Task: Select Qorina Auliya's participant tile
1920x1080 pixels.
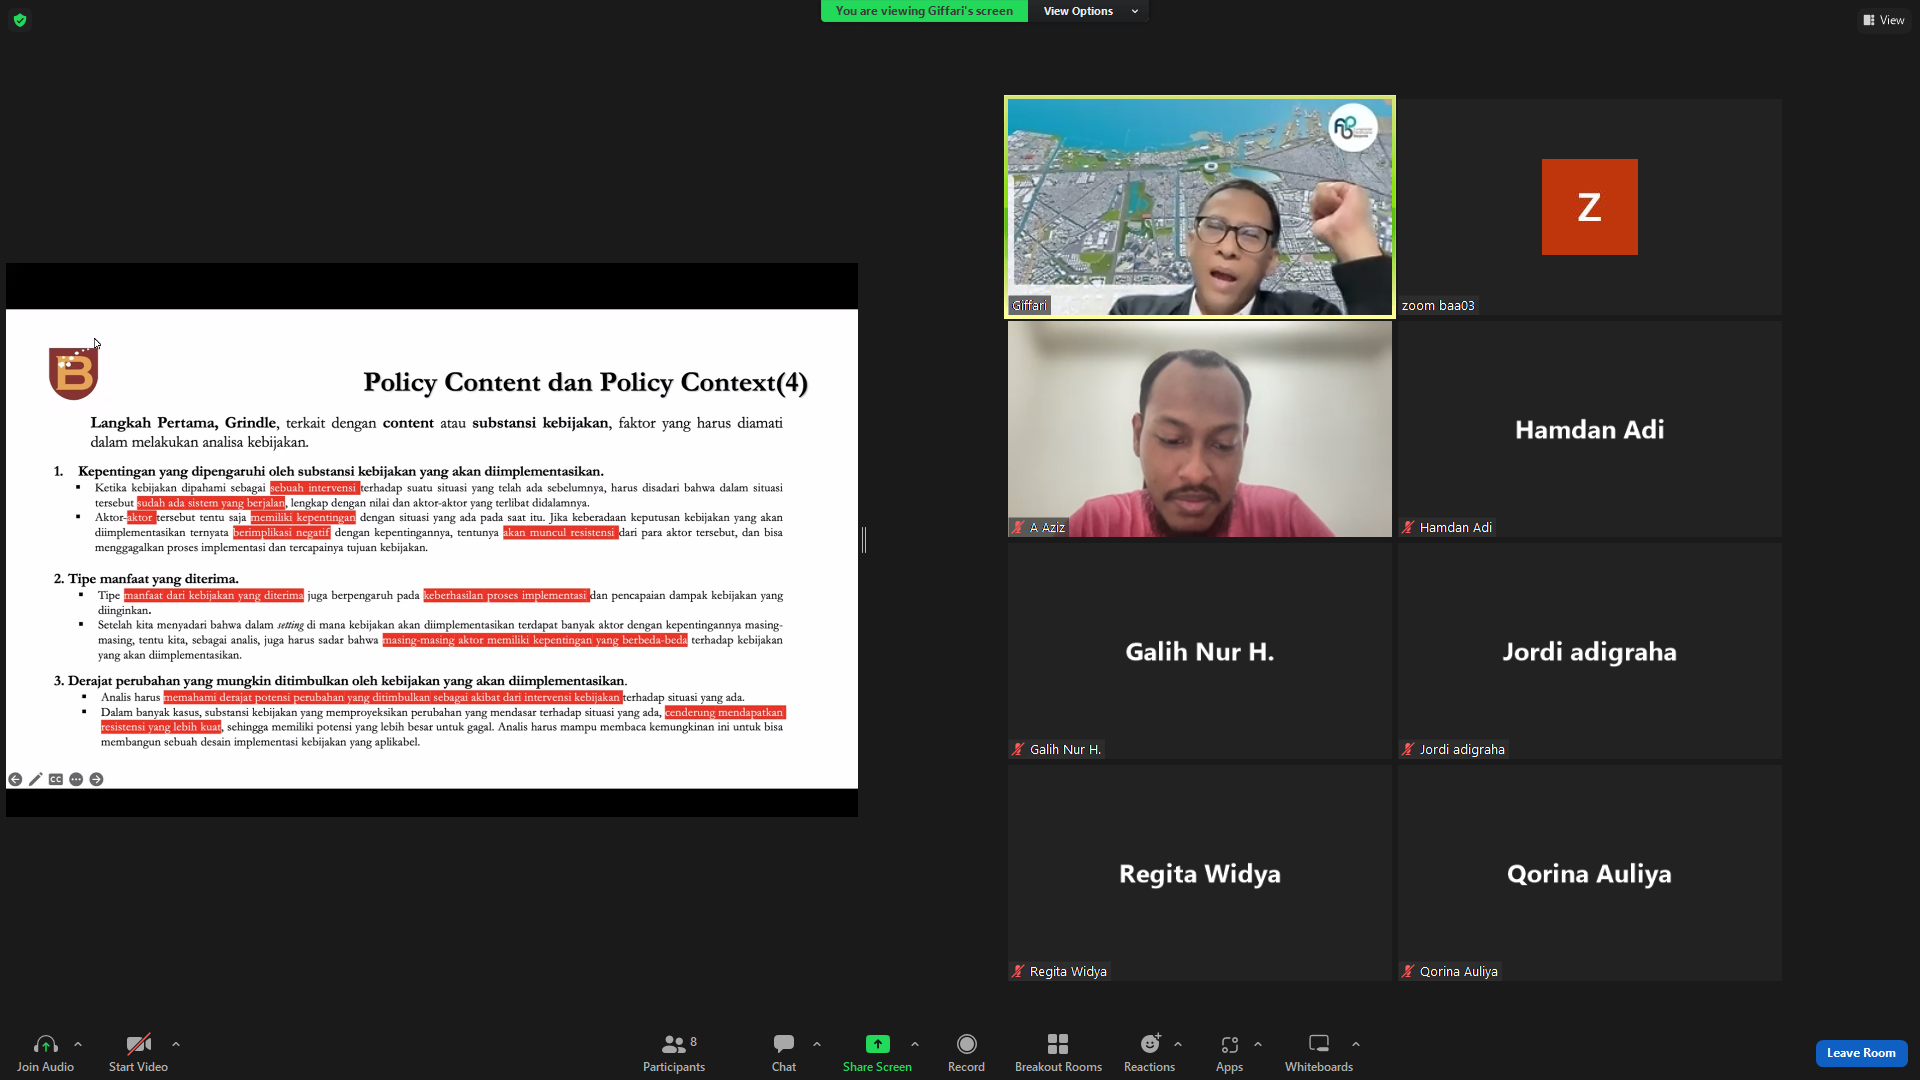Action: click(1590, 873)
